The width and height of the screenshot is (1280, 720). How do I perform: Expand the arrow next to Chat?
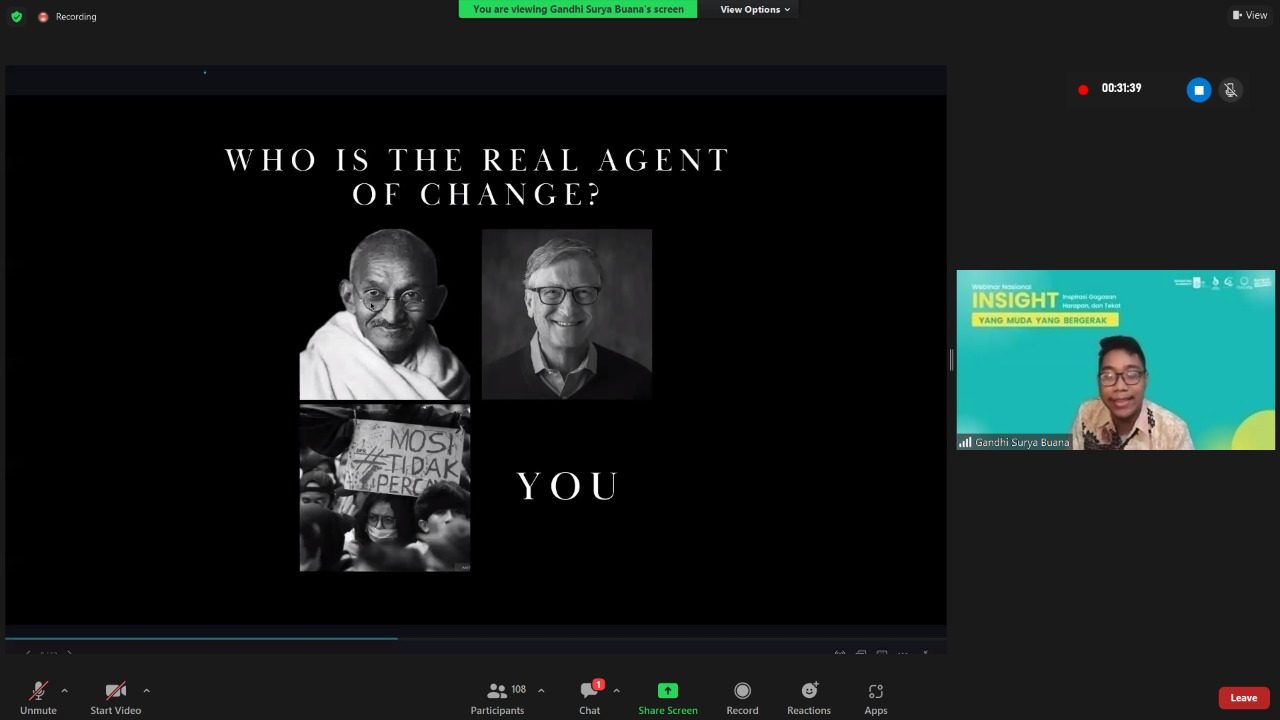(x=616, y=690)
